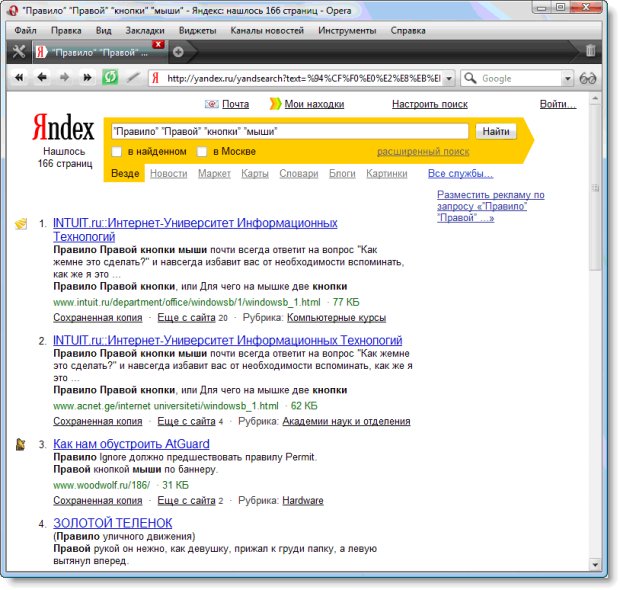The width and height of the screenshot is (620, 590).
Task: Click the scrollbar down arrow
Action: pos(595,565)
